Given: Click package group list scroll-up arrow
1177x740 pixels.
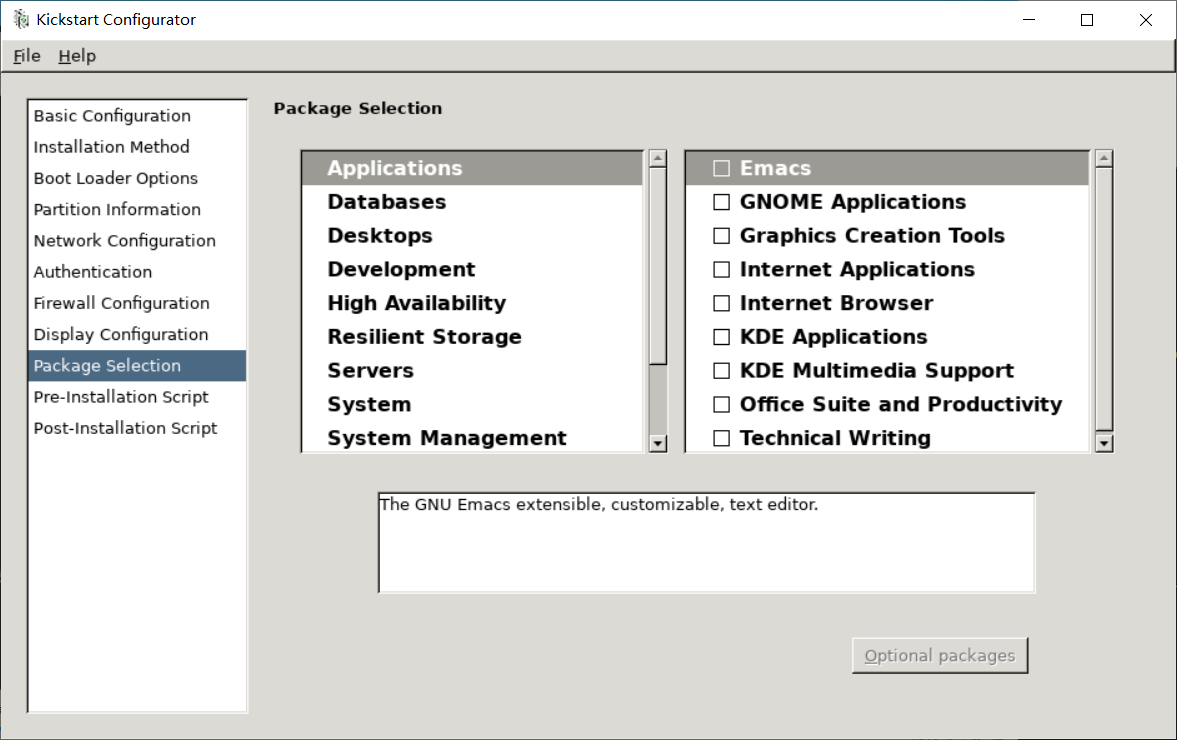Looking at the screenshot, I should [x=1103, y=158].
